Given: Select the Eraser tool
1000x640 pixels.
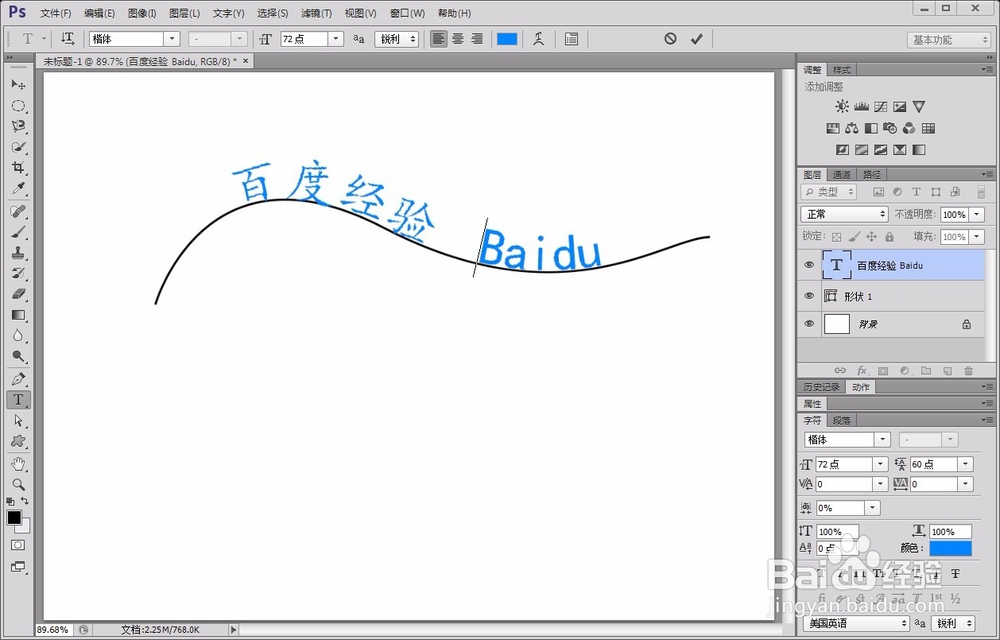Looking at the screenshot, I should tap(18, 294).
